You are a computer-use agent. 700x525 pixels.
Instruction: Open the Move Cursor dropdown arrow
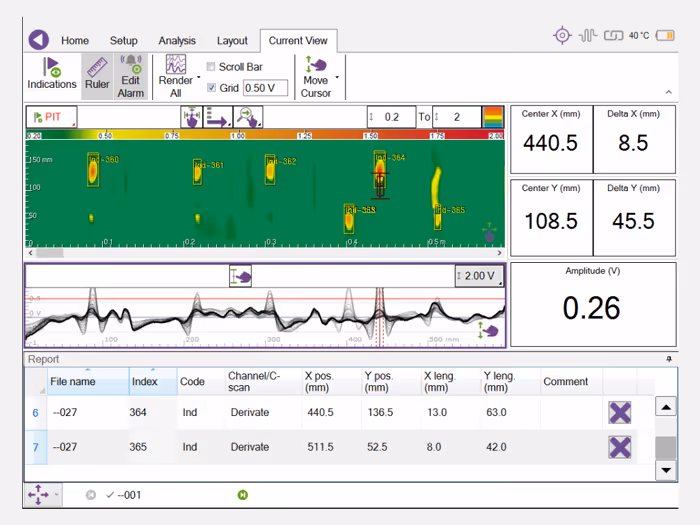[x=337, y=77]
